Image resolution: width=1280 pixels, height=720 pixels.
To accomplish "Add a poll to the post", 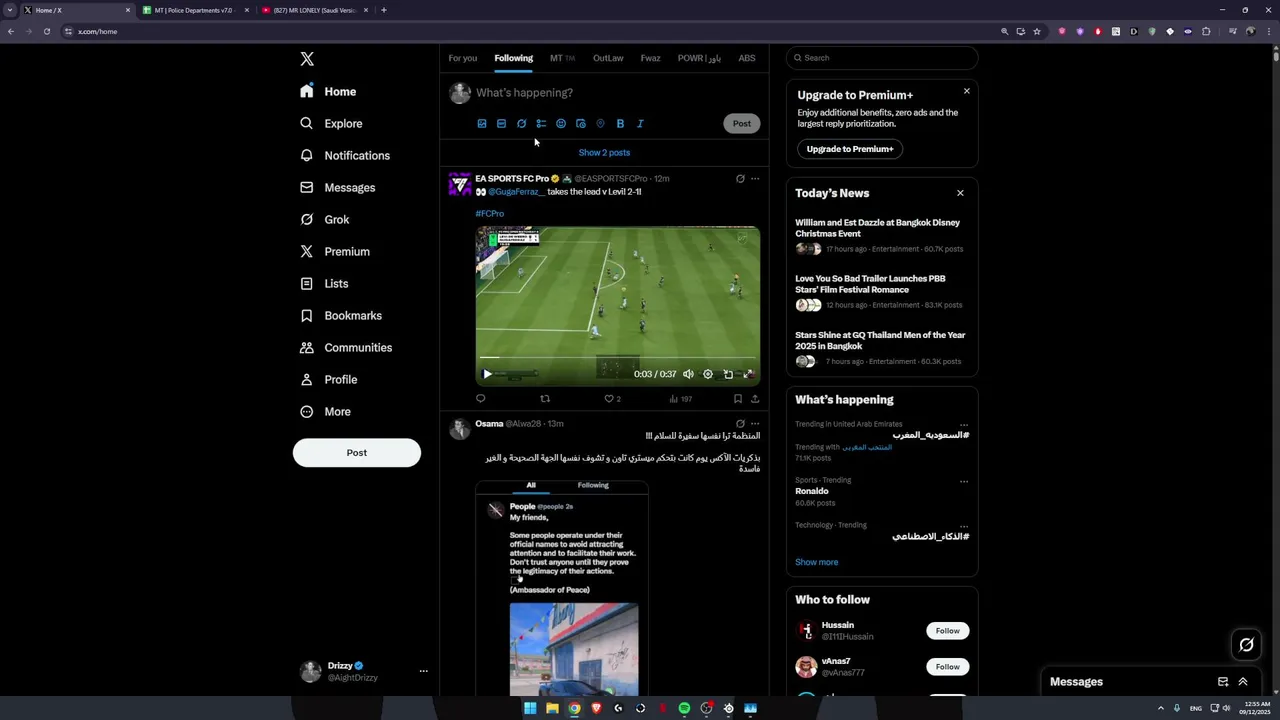I will 541,124.
